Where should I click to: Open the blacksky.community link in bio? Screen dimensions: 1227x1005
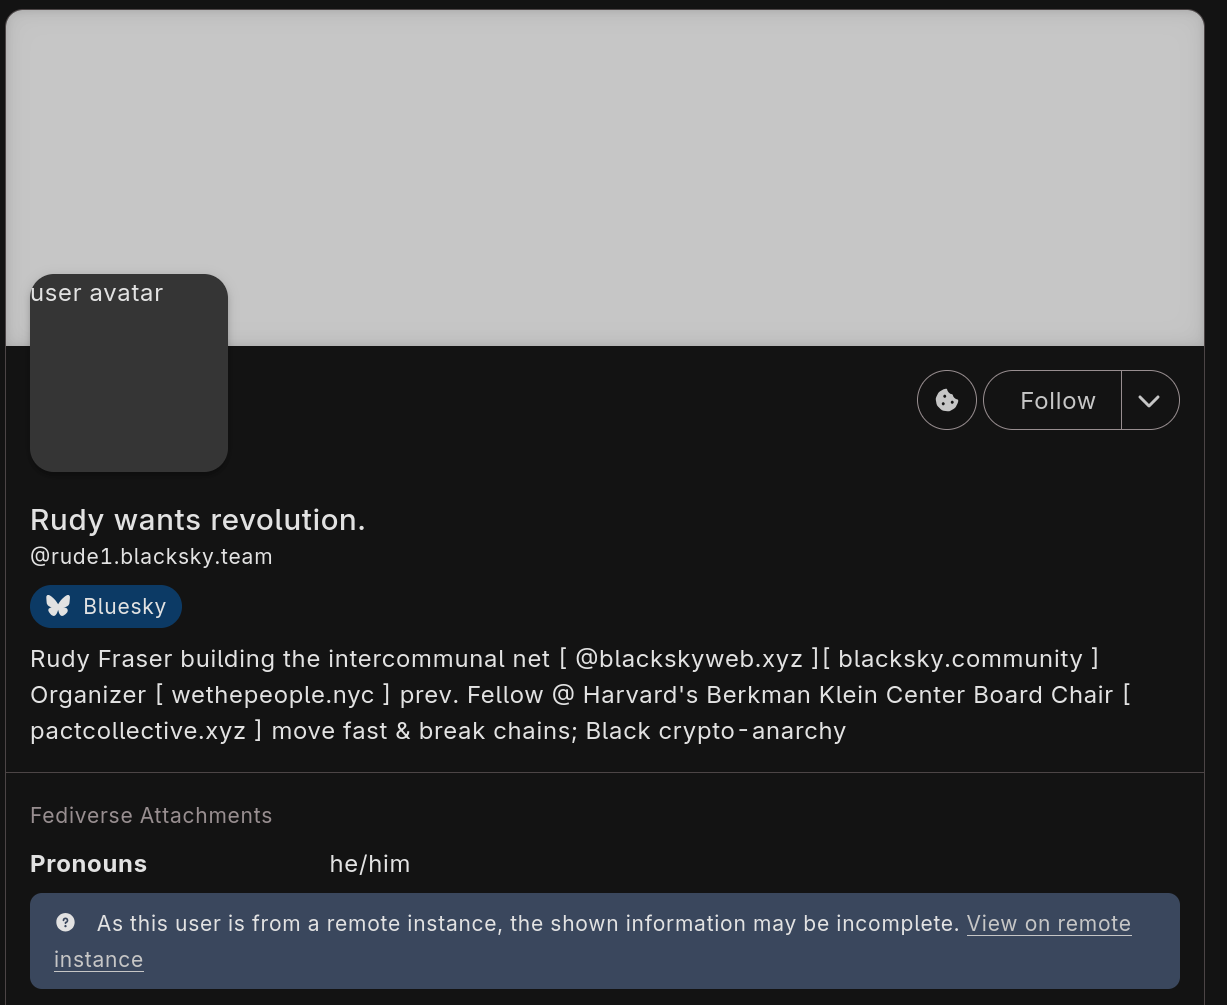(960, 659)
